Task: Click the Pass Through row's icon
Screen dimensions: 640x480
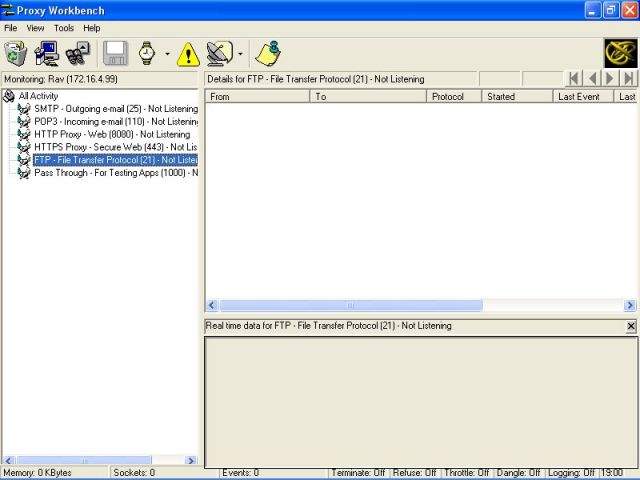Action: tap(24, 173)
